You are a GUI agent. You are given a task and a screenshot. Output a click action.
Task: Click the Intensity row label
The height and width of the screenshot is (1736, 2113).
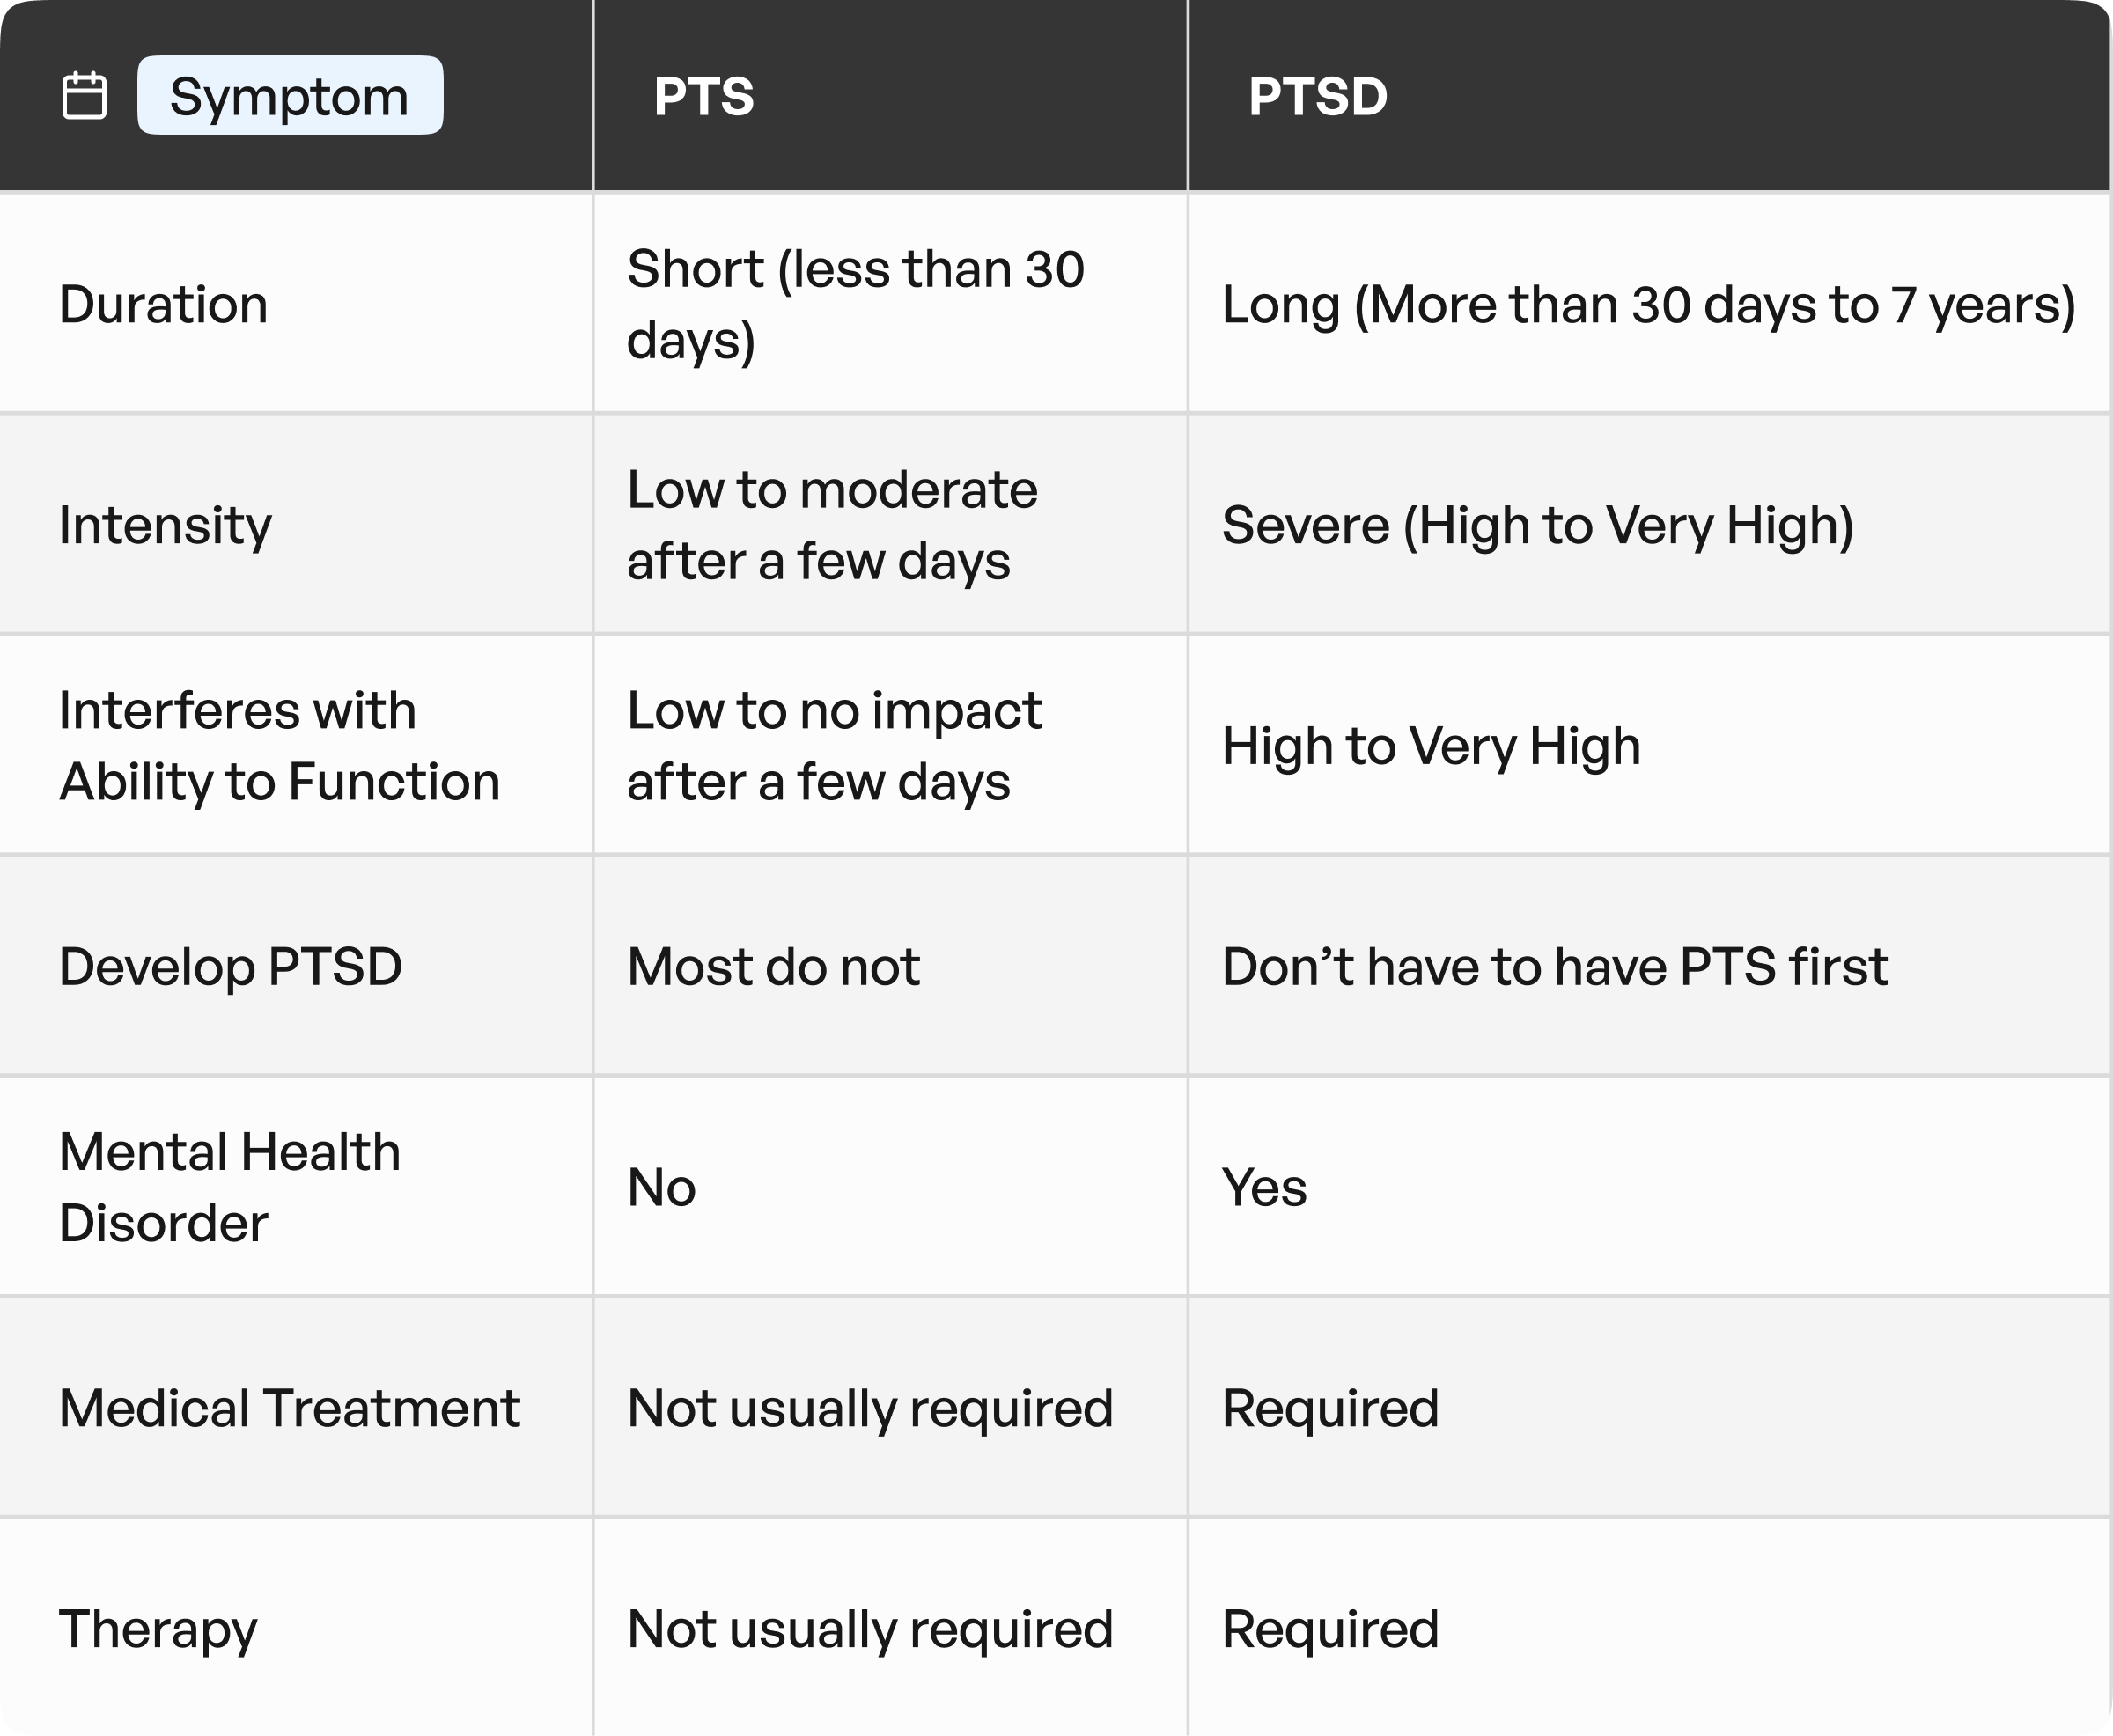point(165,525)
